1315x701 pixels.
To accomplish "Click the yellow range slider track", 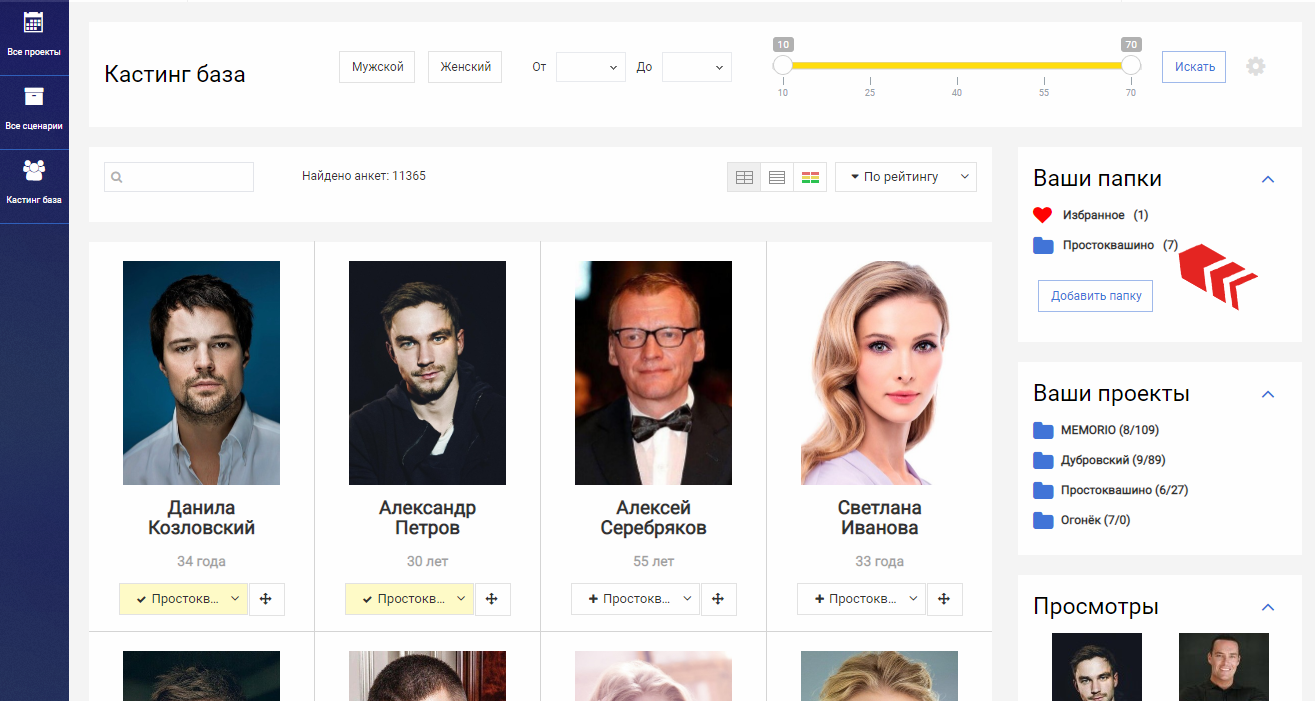I will (x=957, y=65).
